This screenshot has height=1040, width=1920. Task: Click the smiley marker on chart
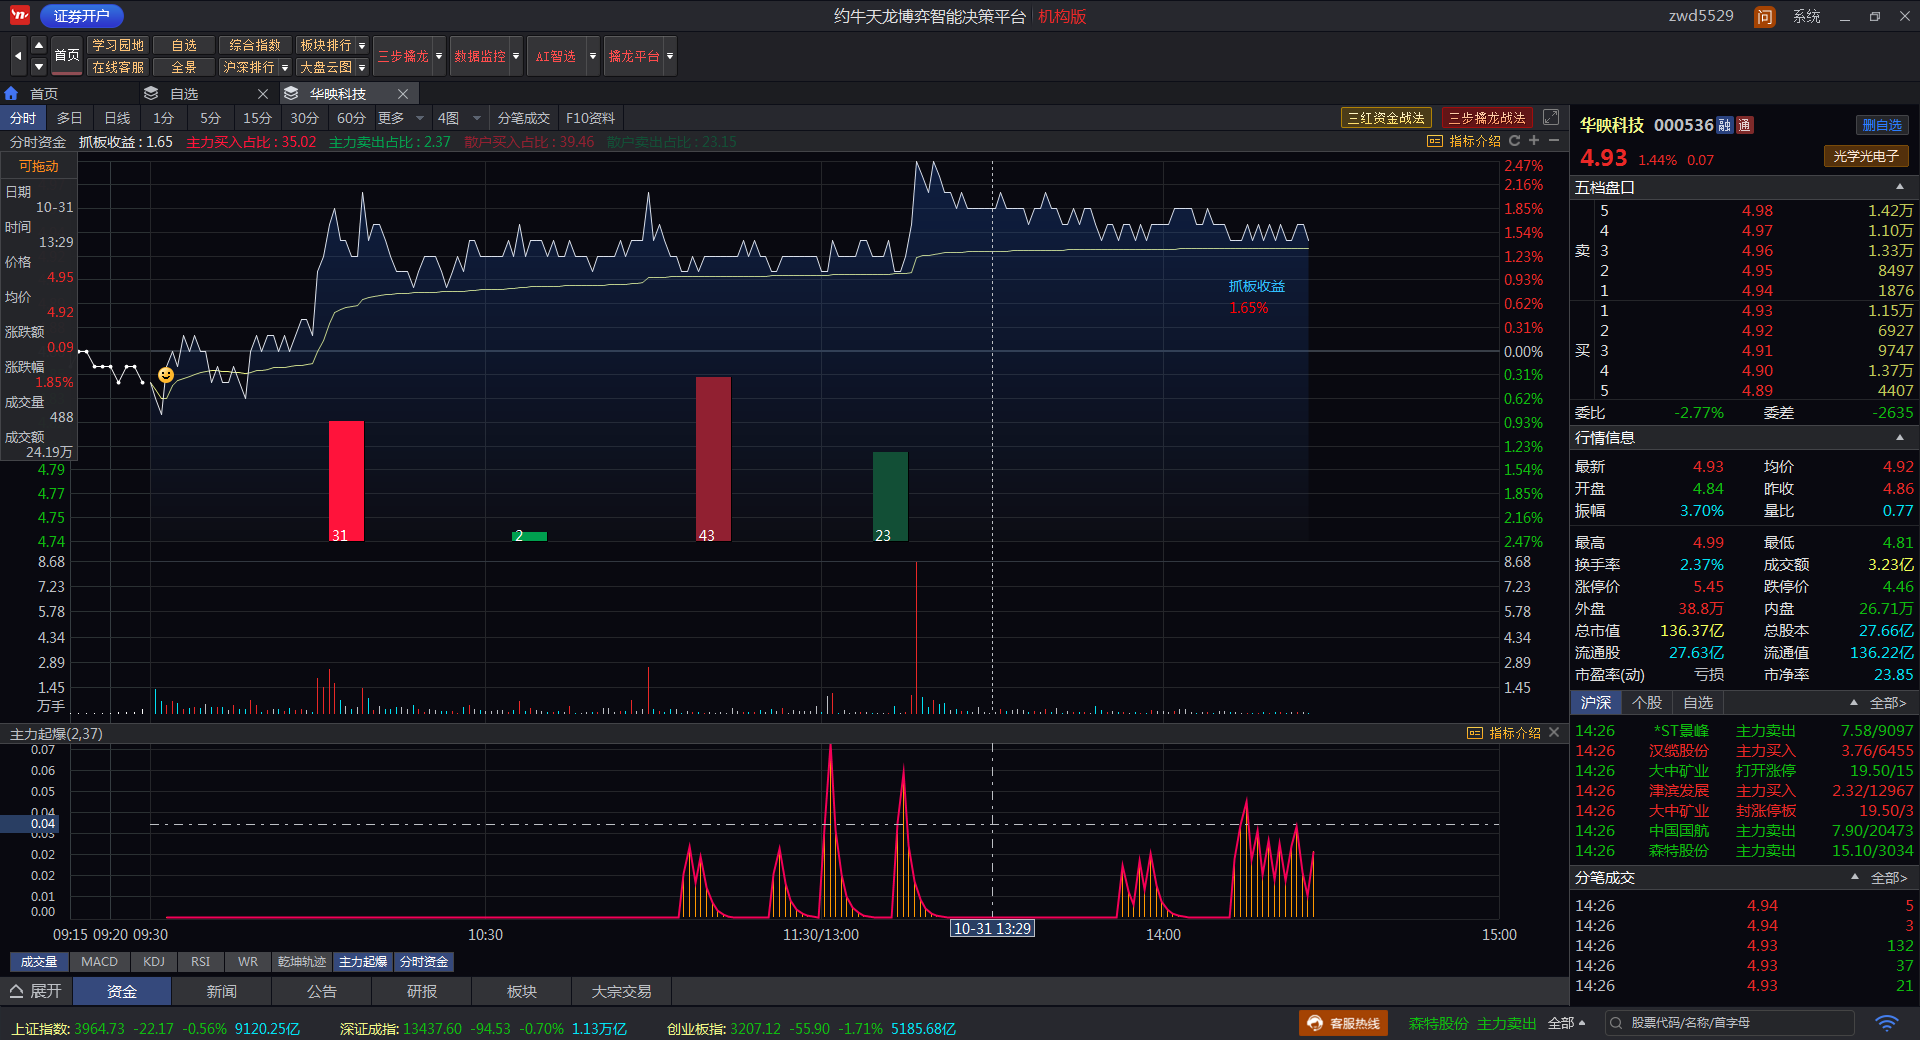[x=166, y=375]
